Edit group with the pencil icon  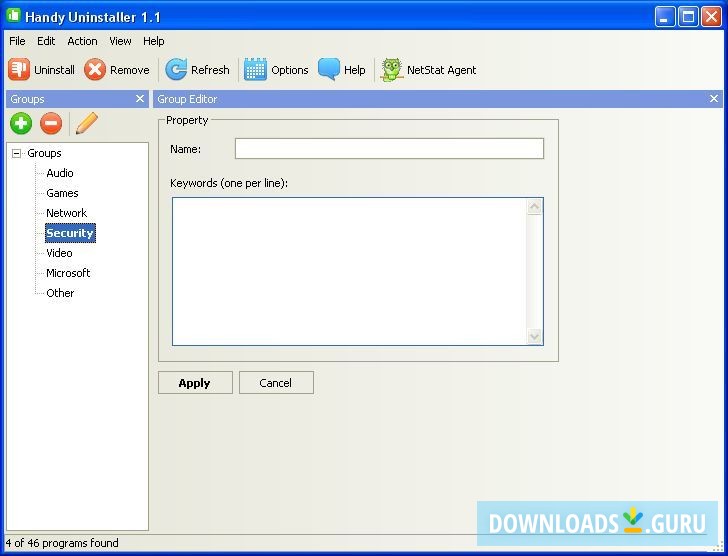coord(87,123)
